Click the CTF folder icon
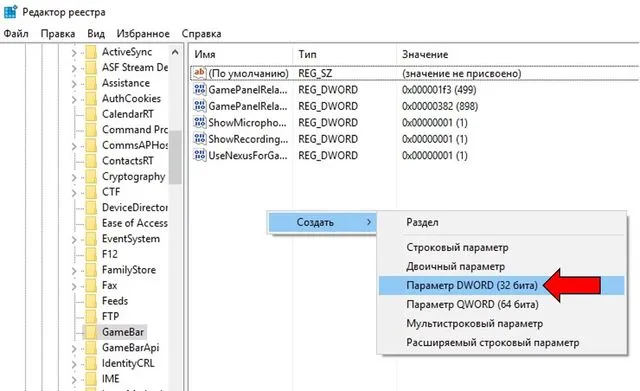Screen dimensions: 640x391 (91, 192)
